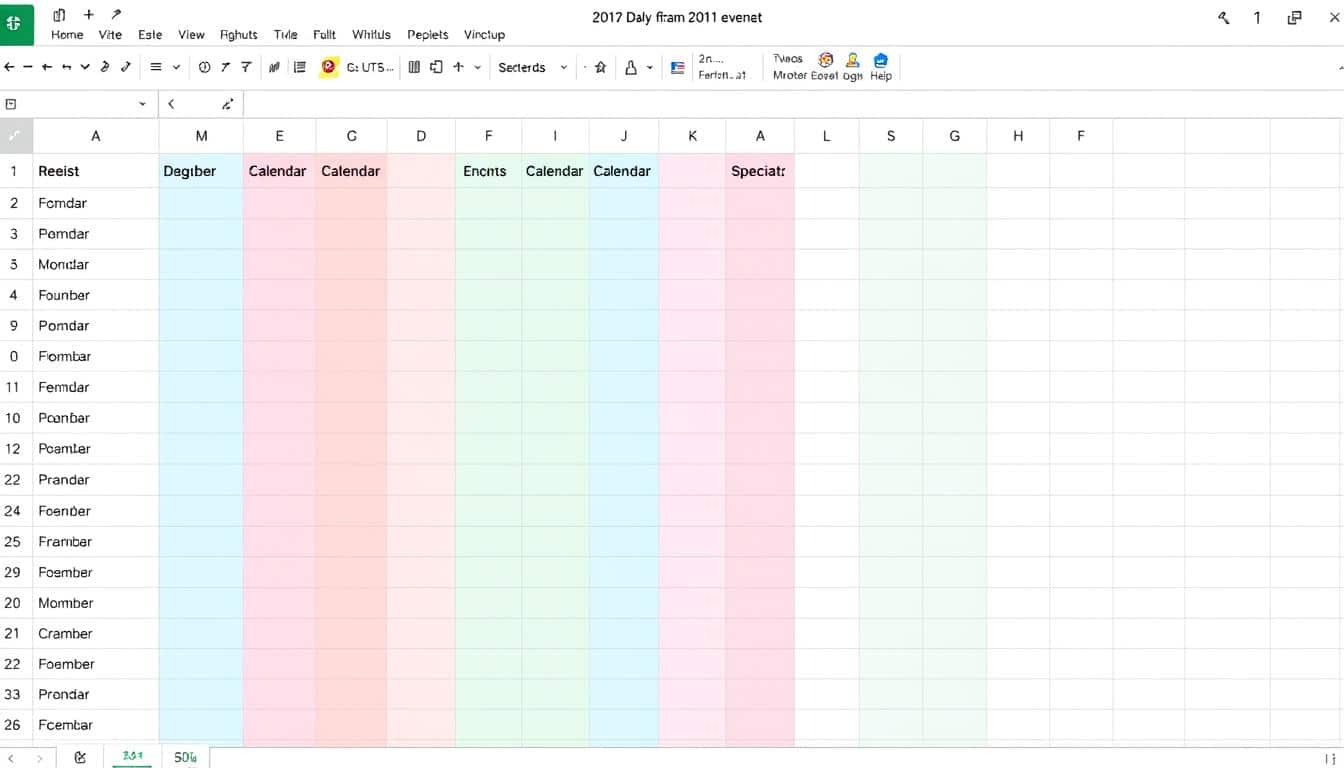Click the formula bar input area
Screen dimensions: 1344x768
(x=793, y=104)
